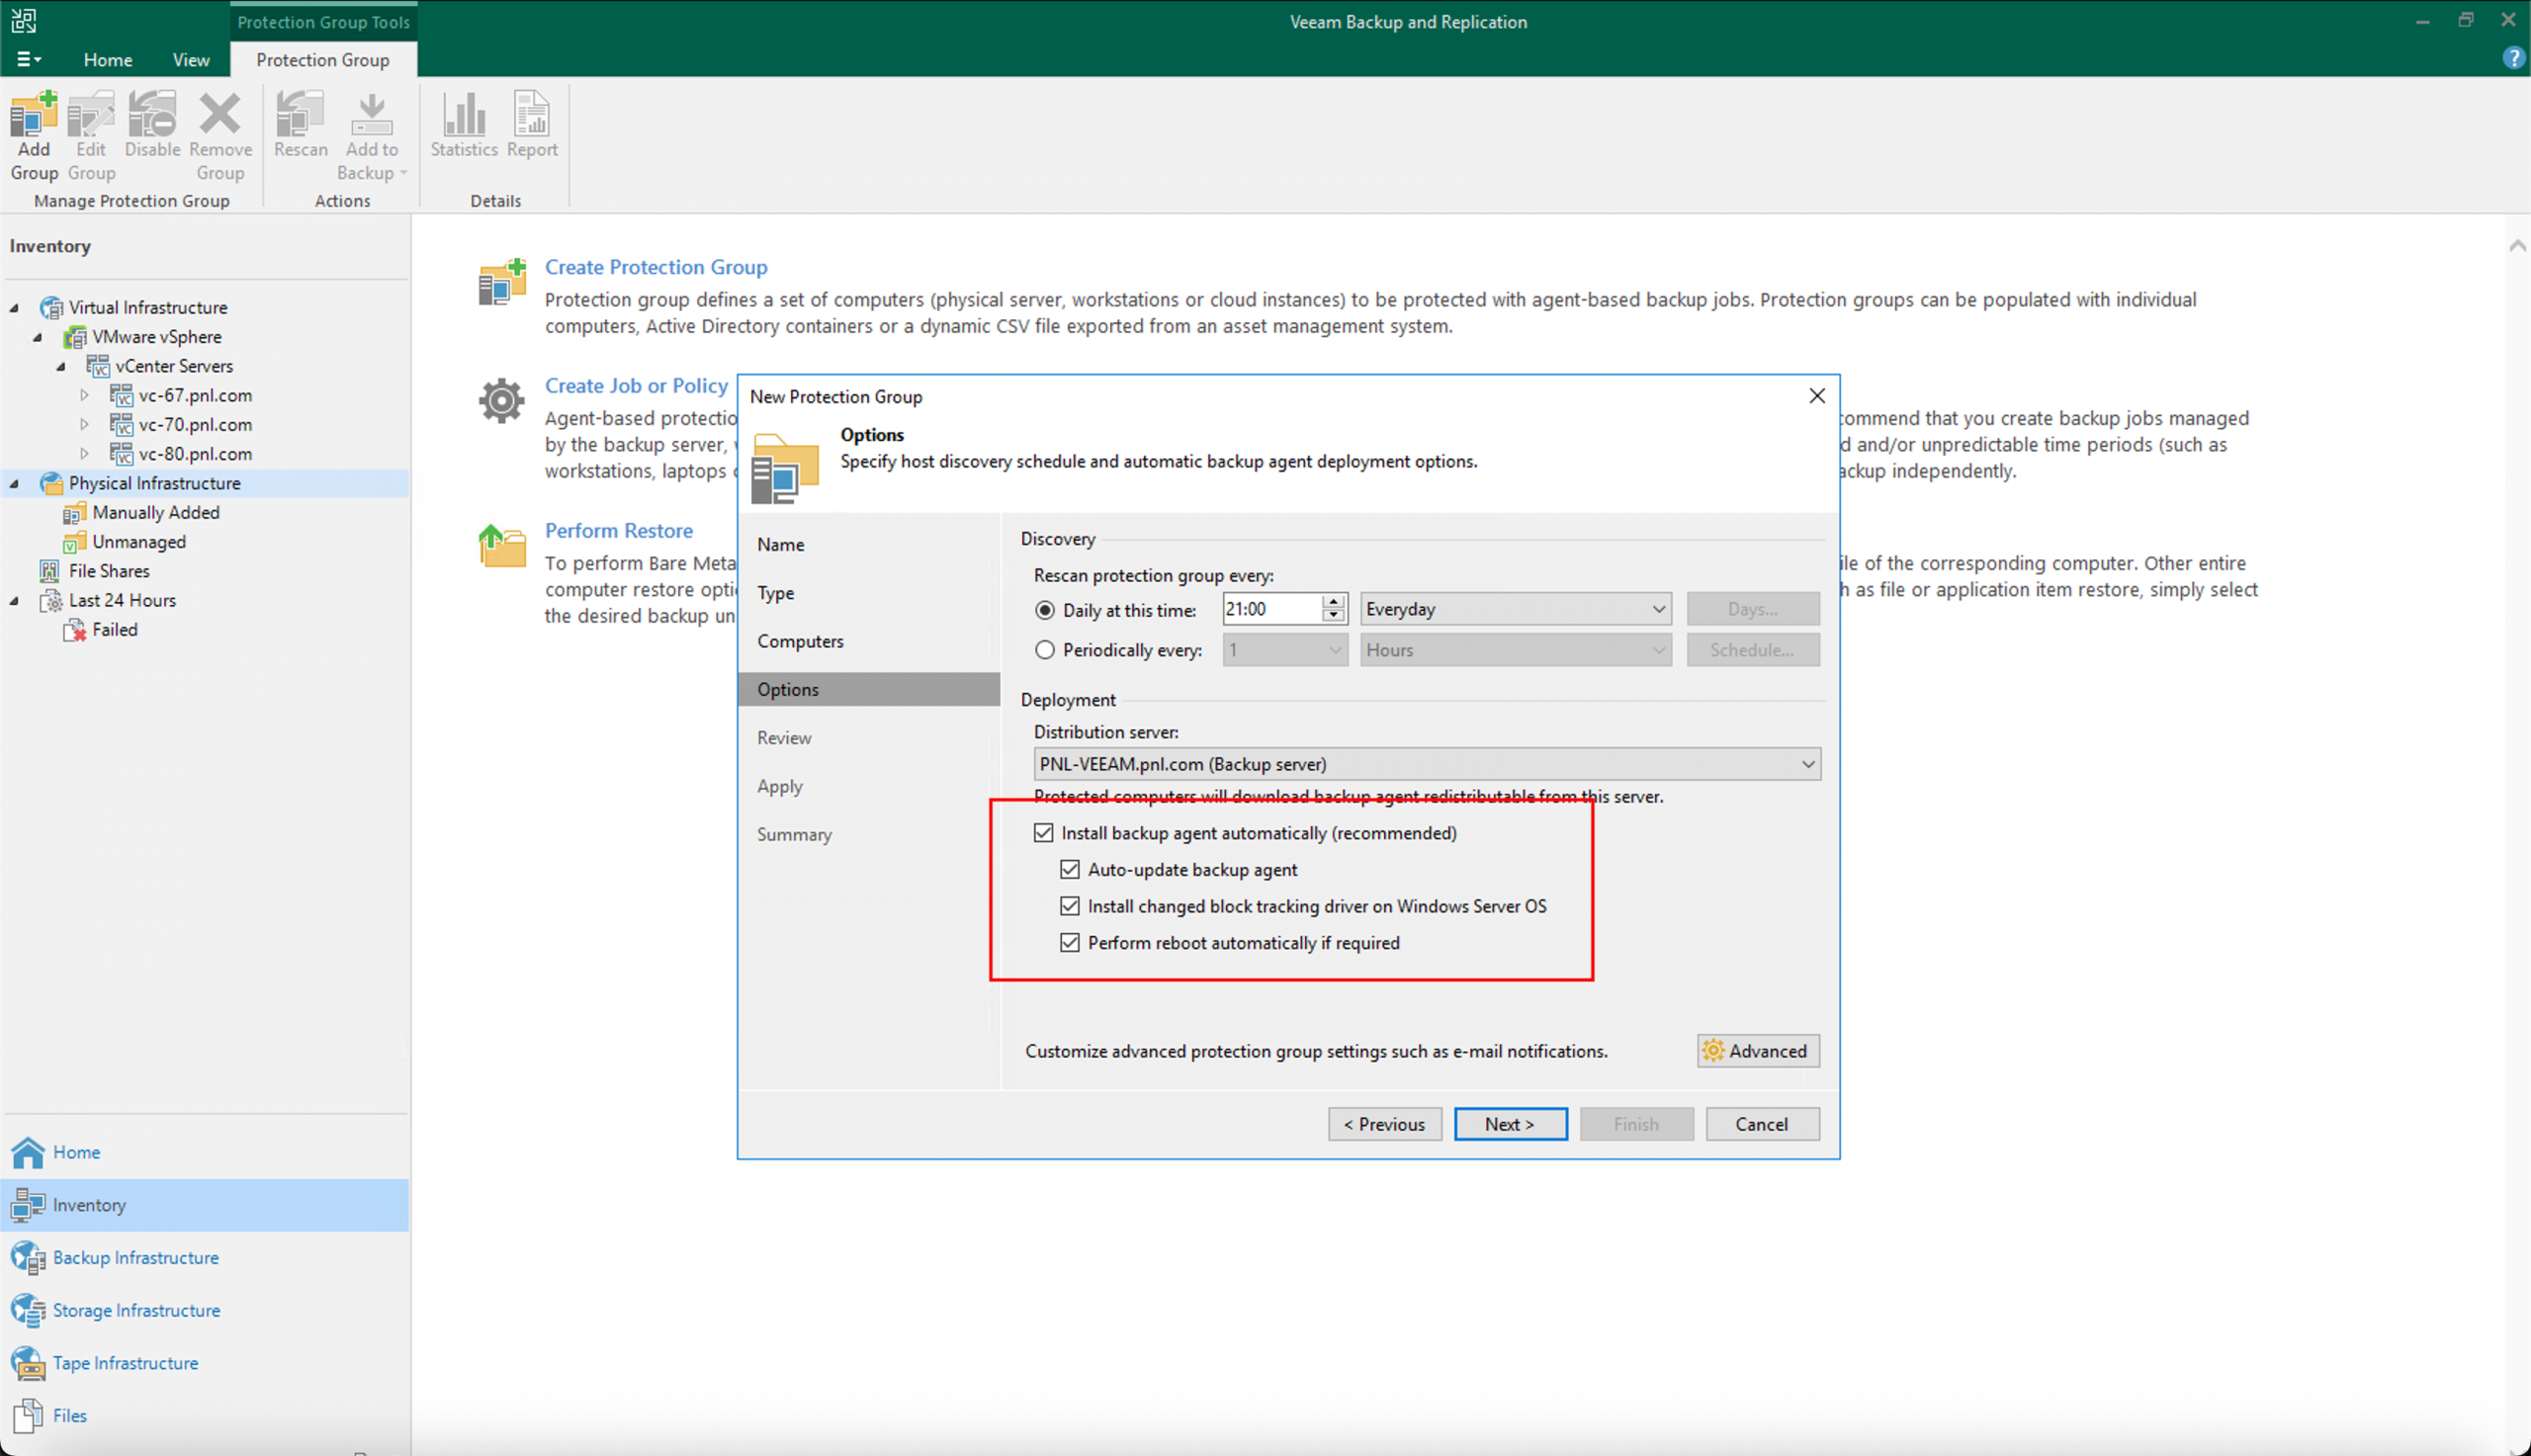2531x1456 pixels.
Task: Click the Perform Restore link
Action: click(x=619, y=531)
